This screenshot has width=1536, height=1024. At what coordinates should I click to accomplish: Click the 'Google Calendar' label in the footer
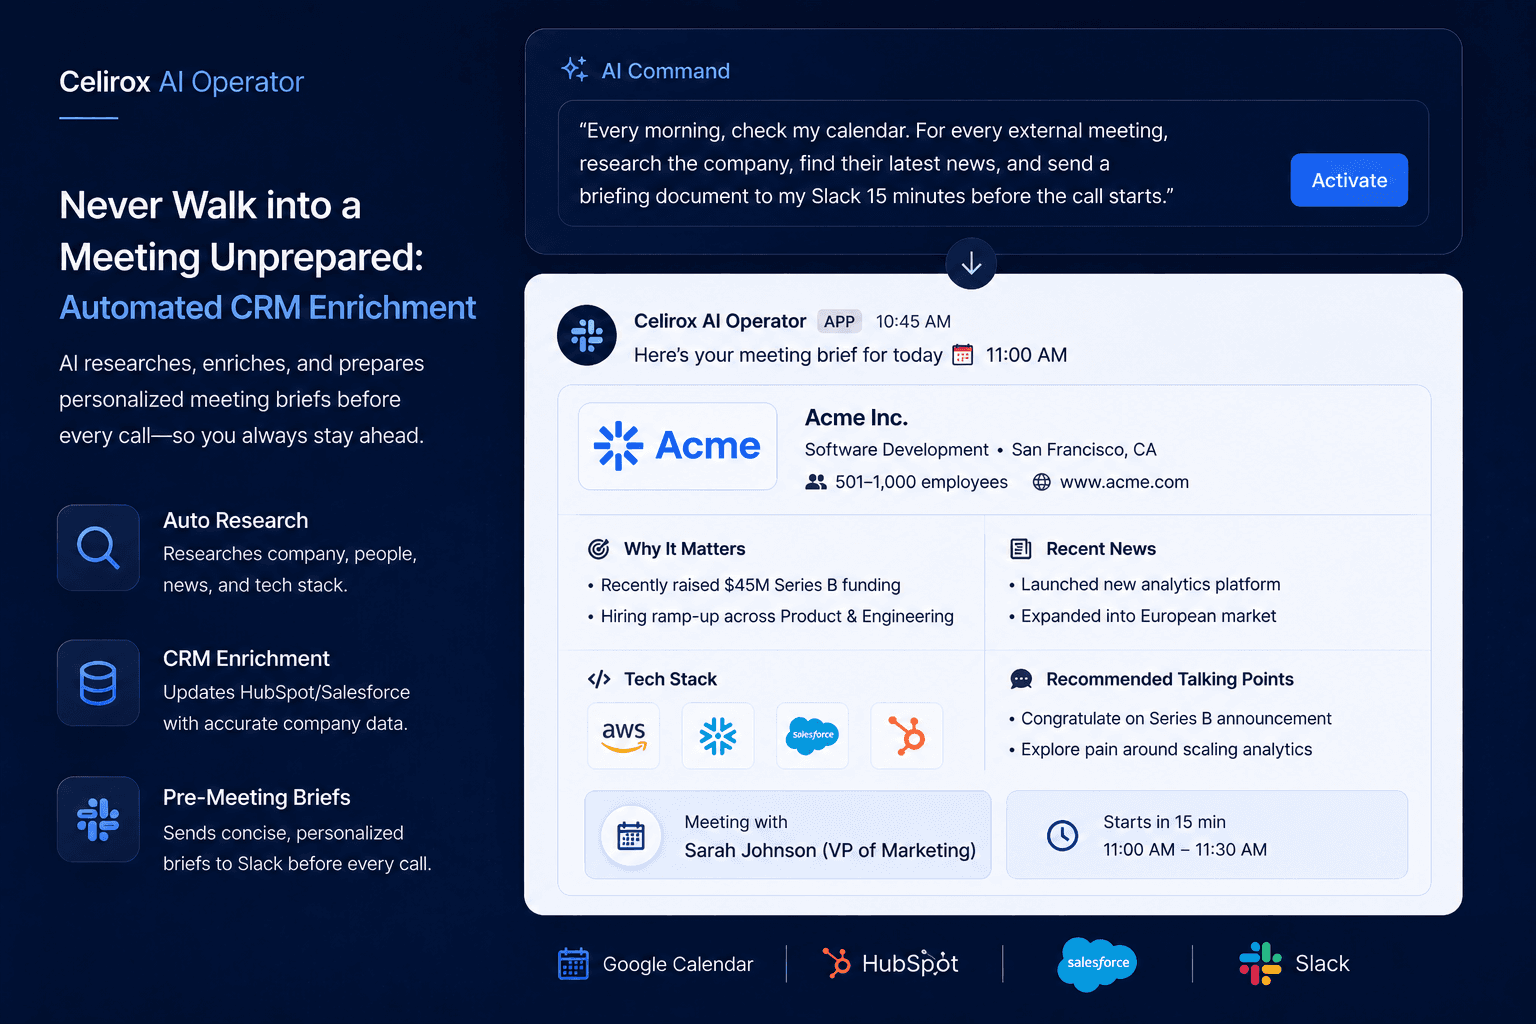(678, 964)
